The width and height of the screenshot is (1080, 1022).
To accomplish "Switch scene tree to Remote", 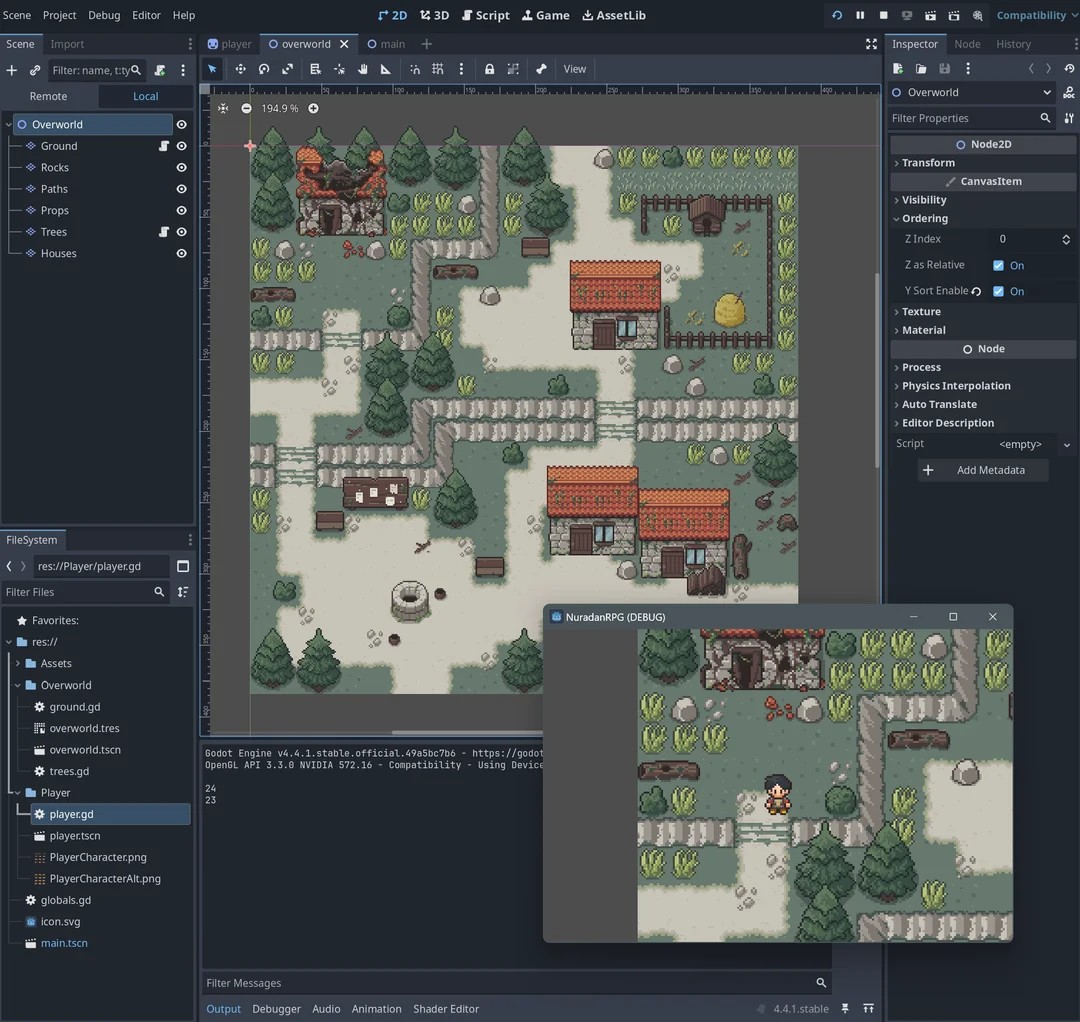I will 48,96.
